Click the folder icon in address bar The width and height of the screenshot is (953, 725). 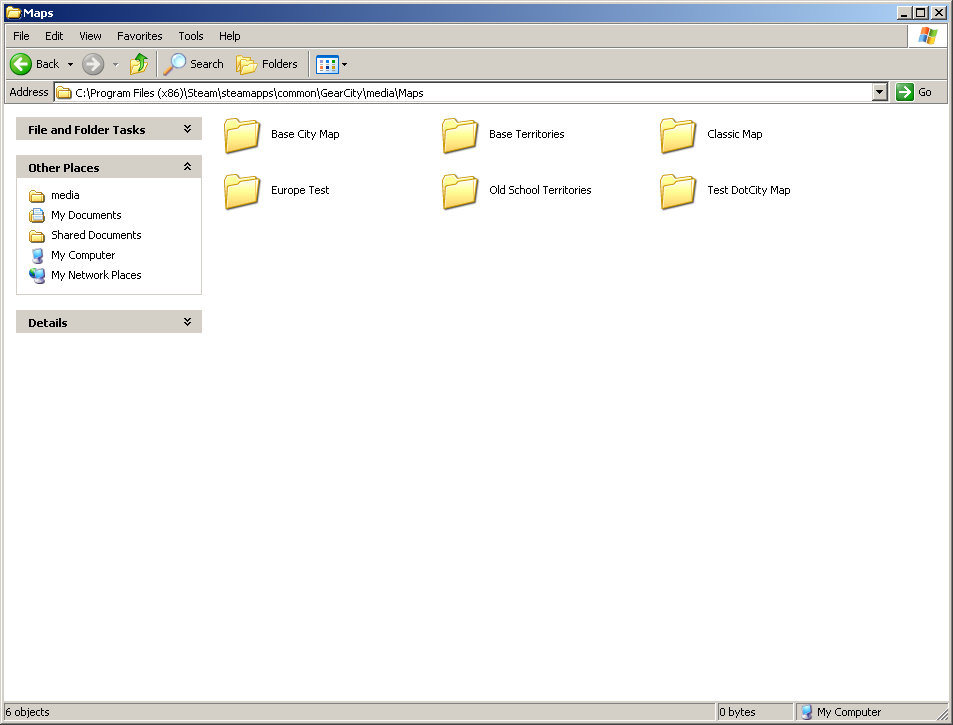(x=64, y=92)
